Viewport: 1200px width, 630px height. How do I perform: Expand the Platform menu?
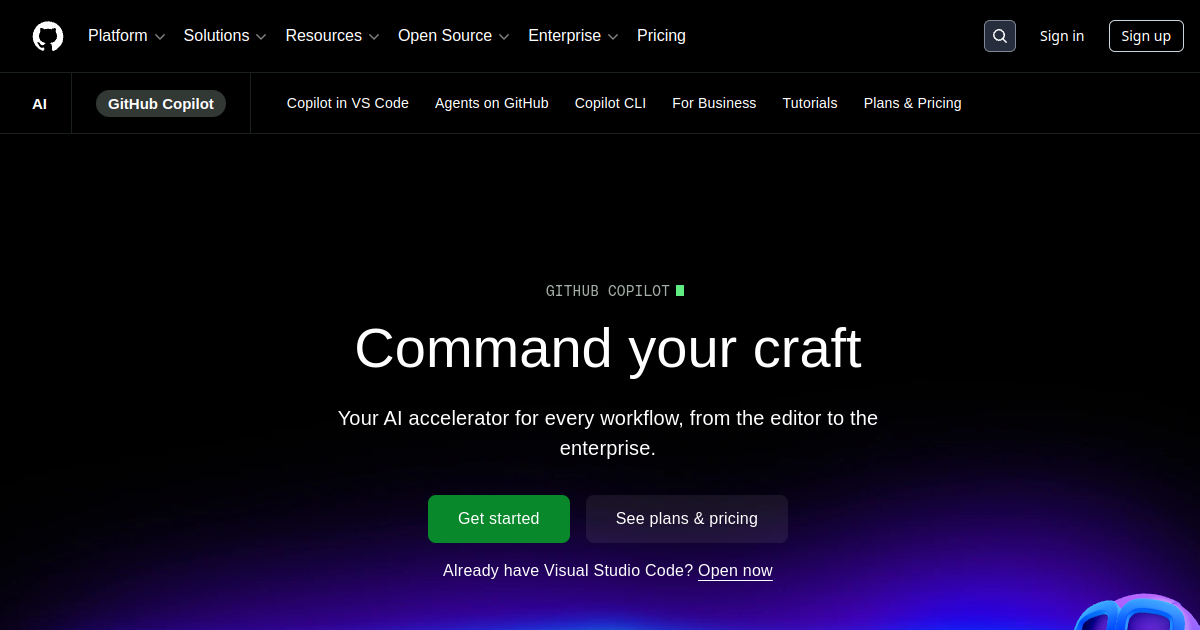click(127, 36)
